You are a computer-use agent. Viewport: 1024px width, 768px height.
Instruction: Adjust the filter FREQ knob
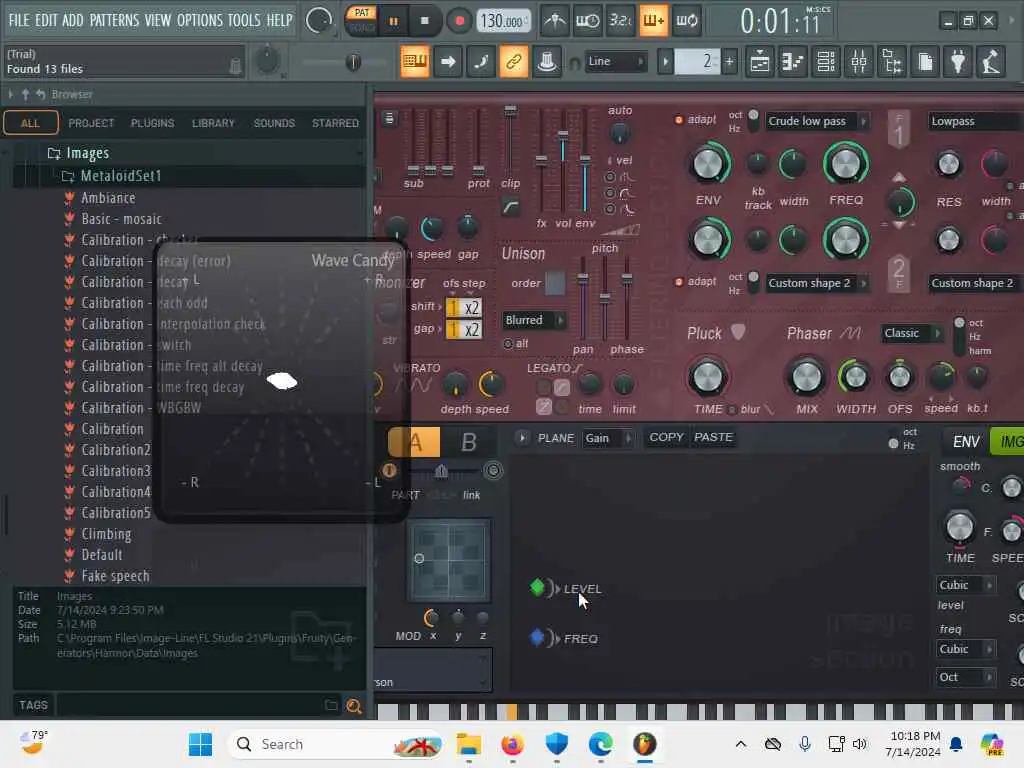pos(845,164)
